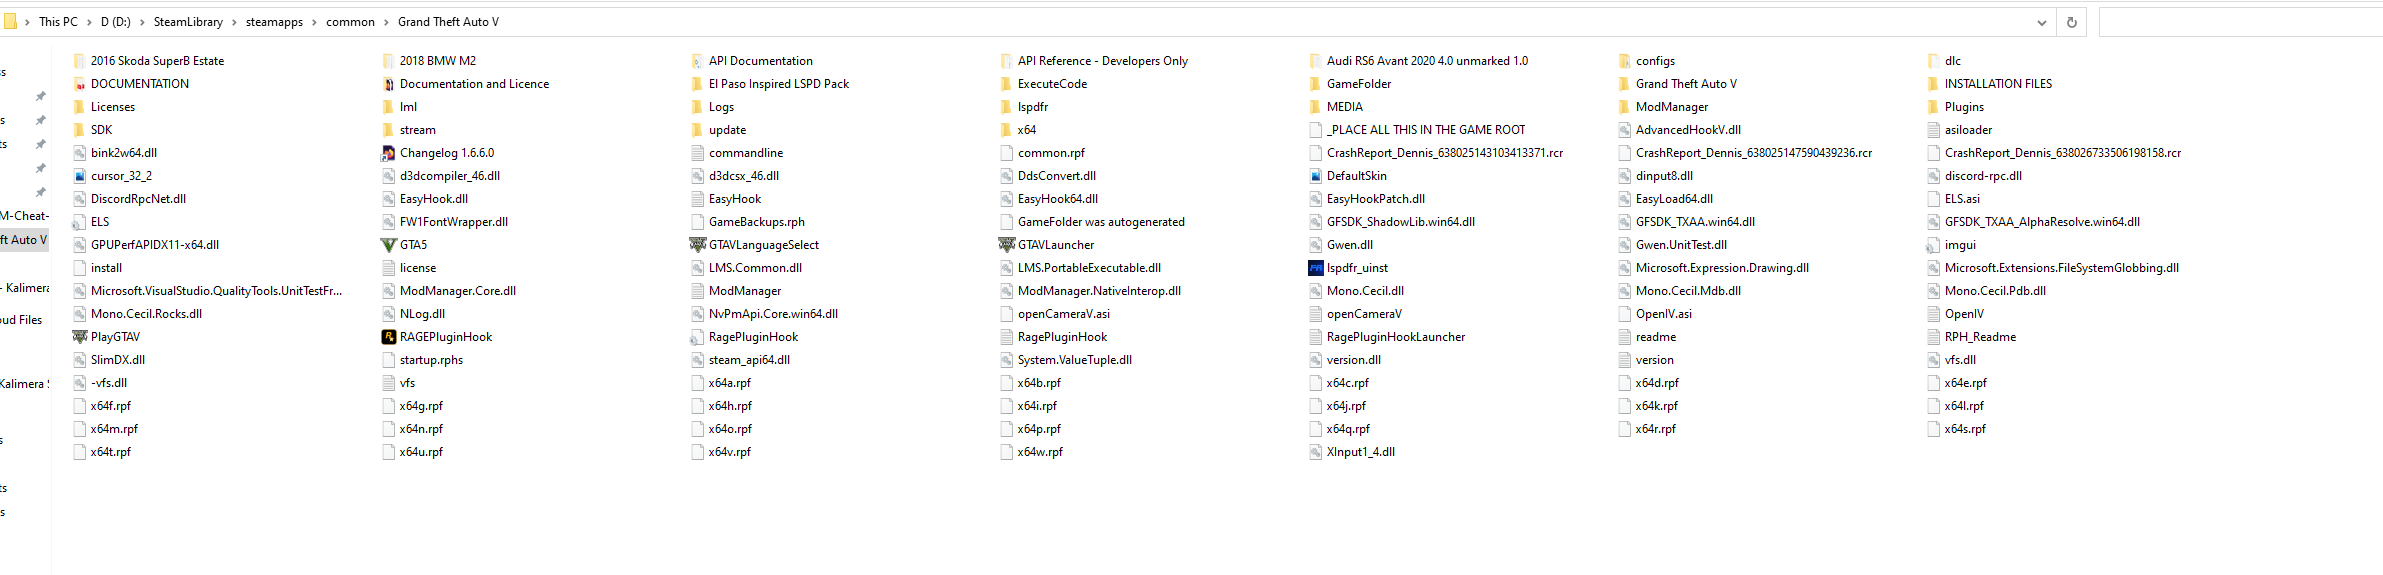Image resolution: width=2383 pixels, height=575 pixels.
Task: Click the imgui settings file icon
Action: click(1933, 245)
